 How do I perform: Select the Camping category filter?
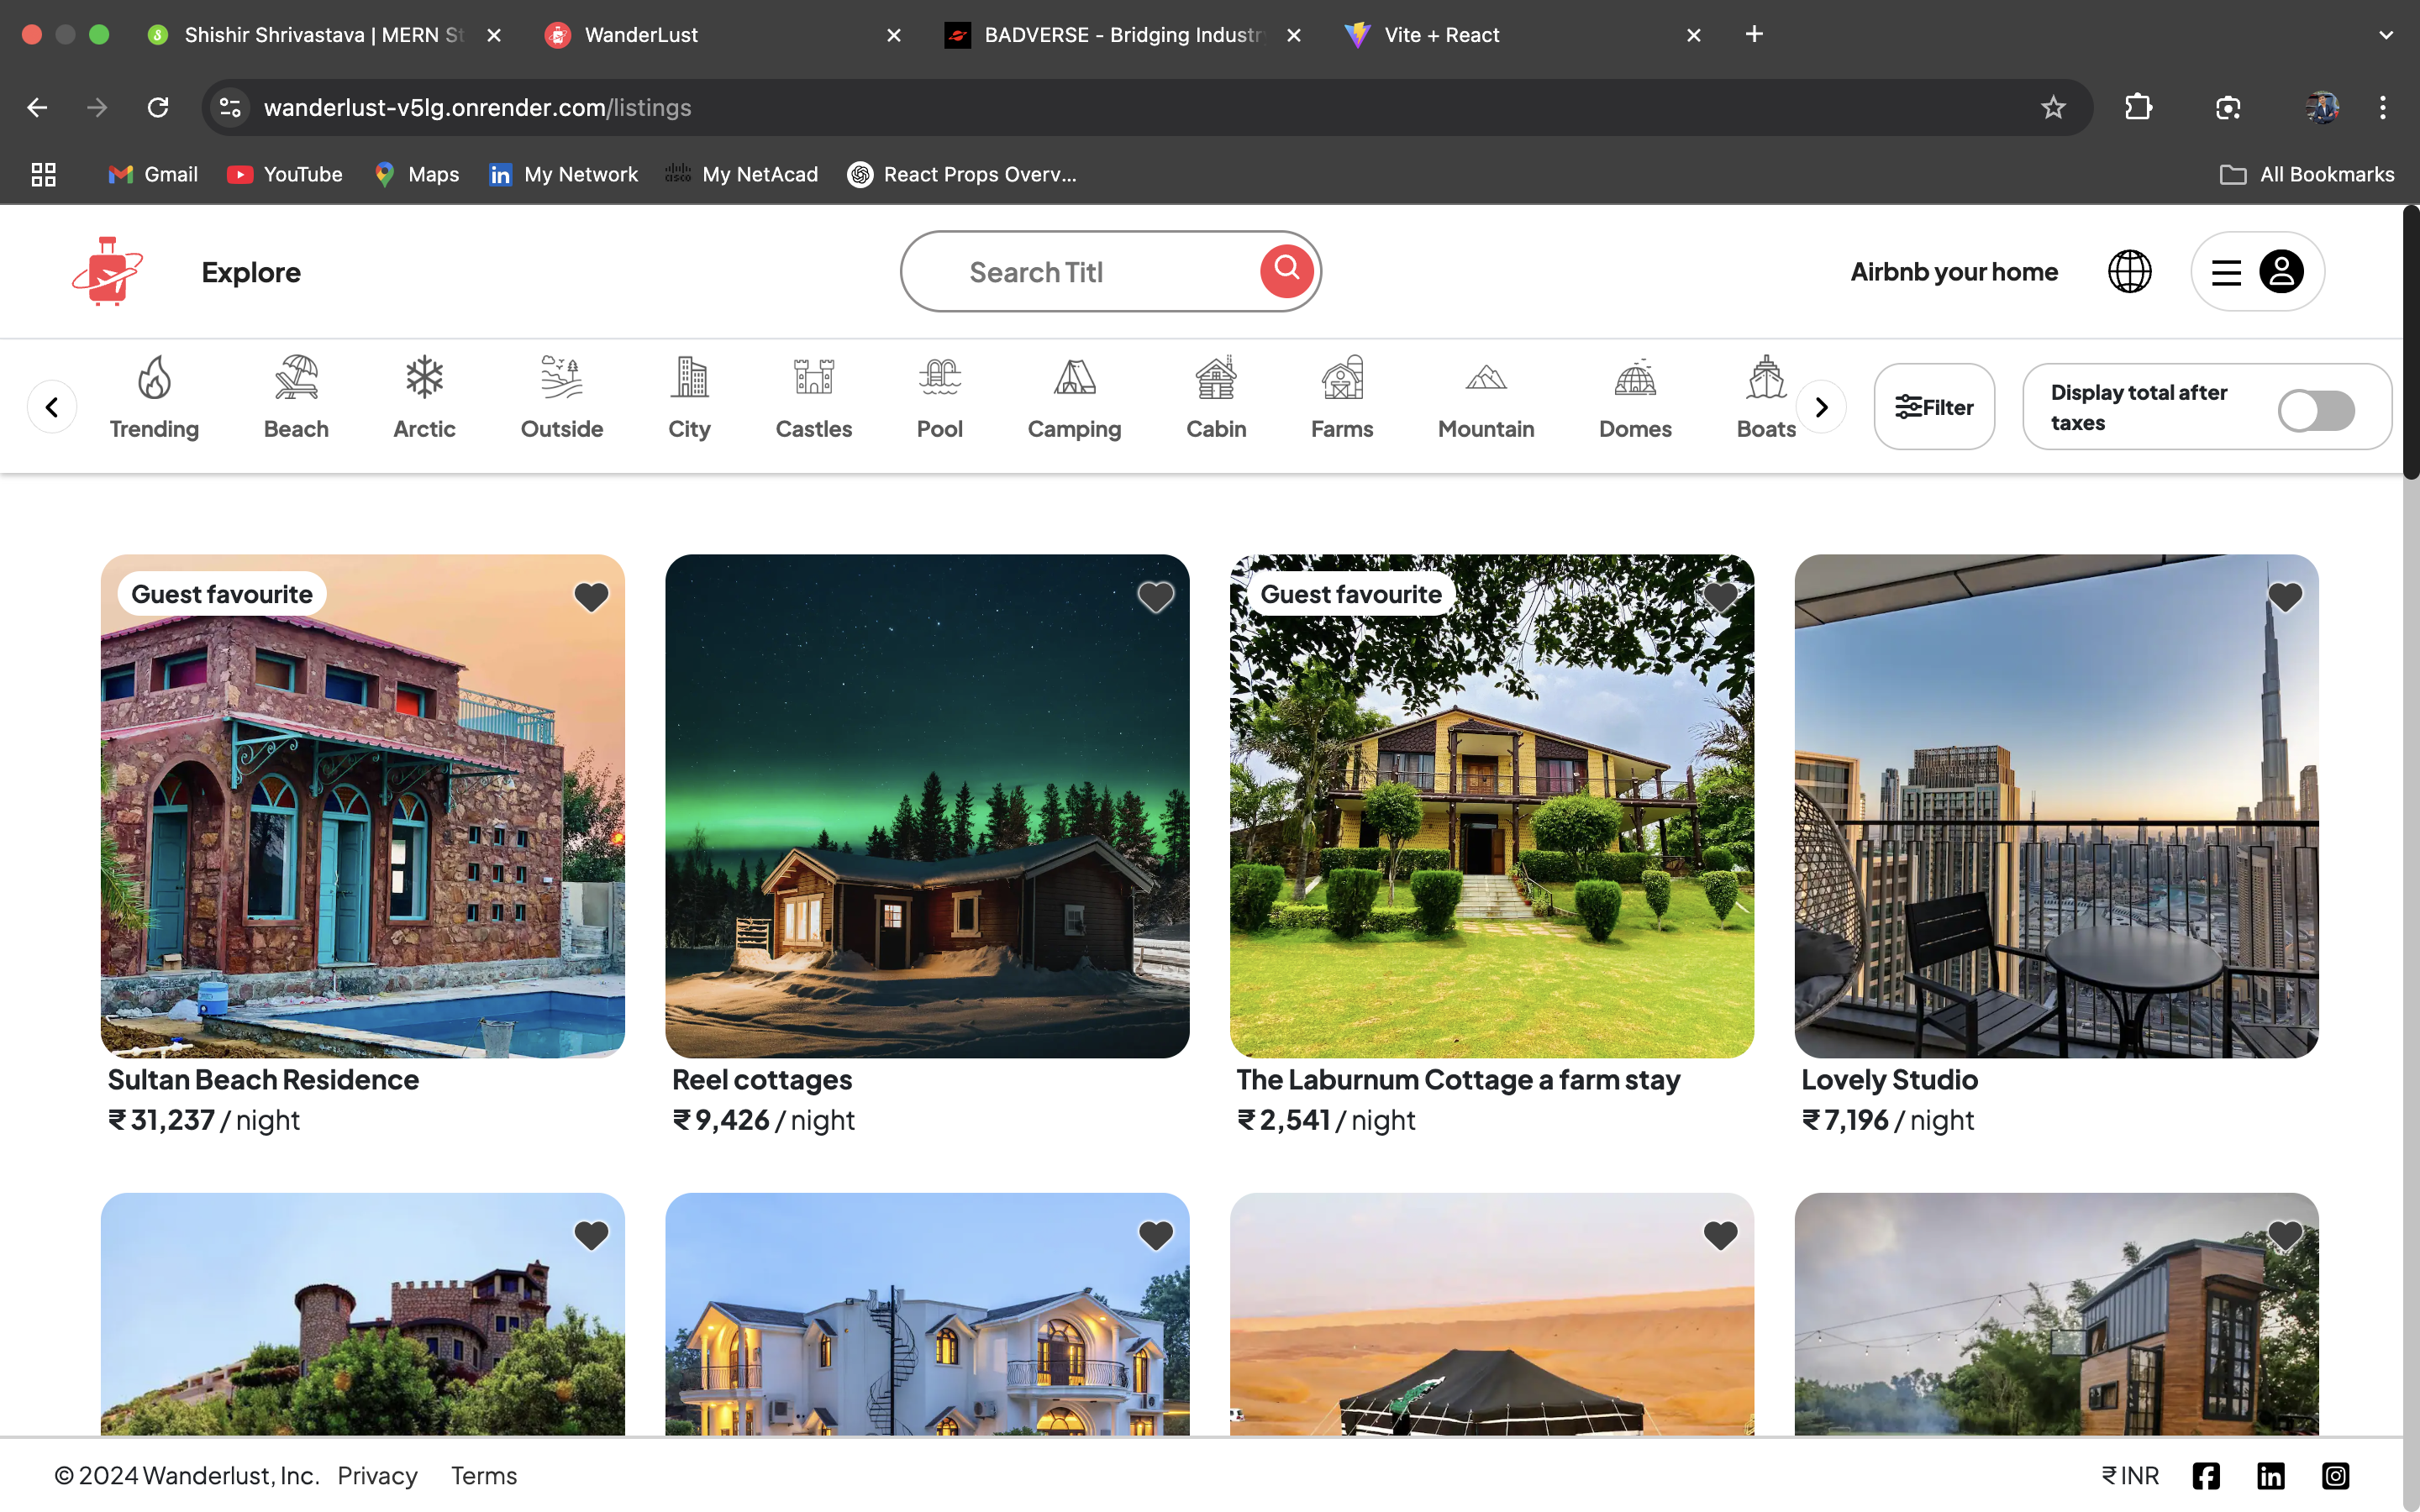tap(1075, 398)
